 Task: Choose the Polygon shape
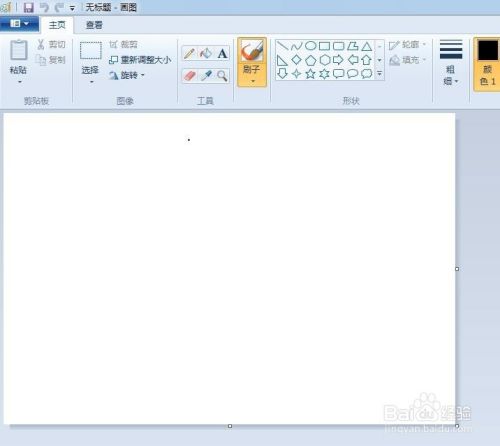(x=353, y=46)
